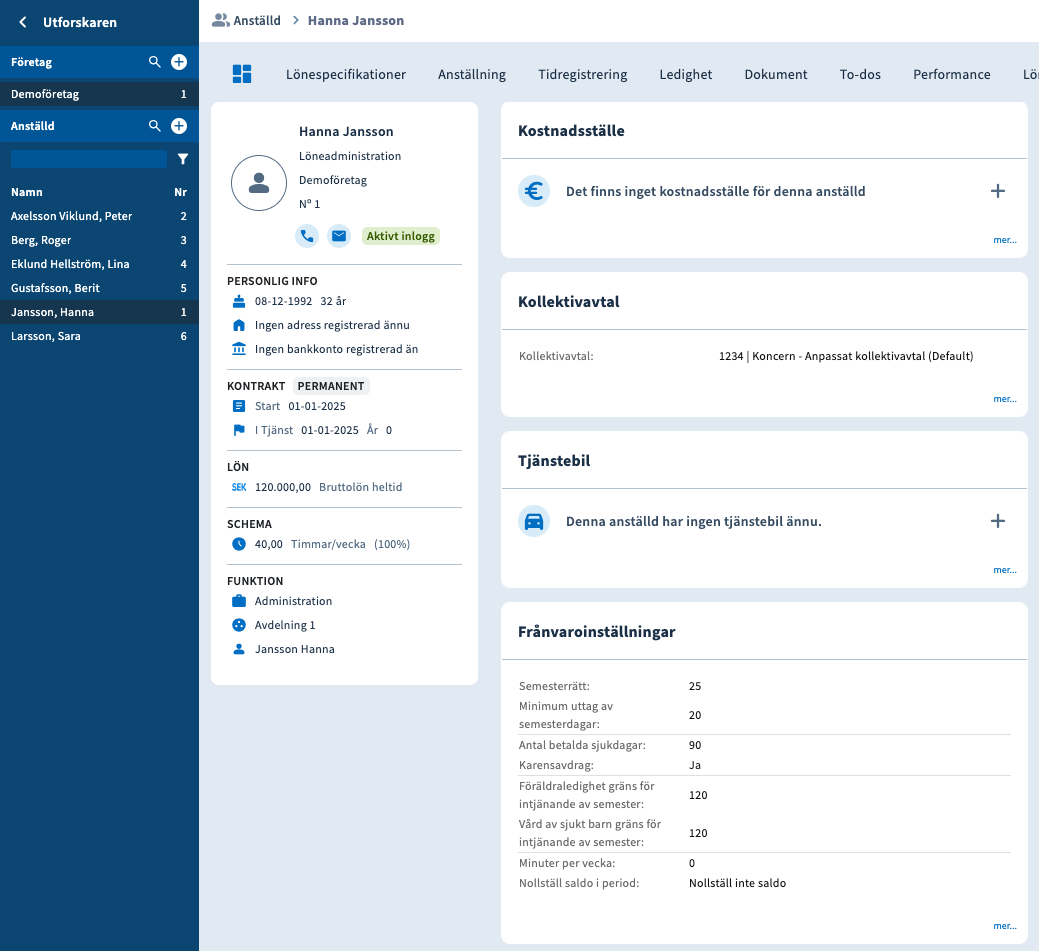Add a new employee with Anställd plus icon

pos(179,126)
